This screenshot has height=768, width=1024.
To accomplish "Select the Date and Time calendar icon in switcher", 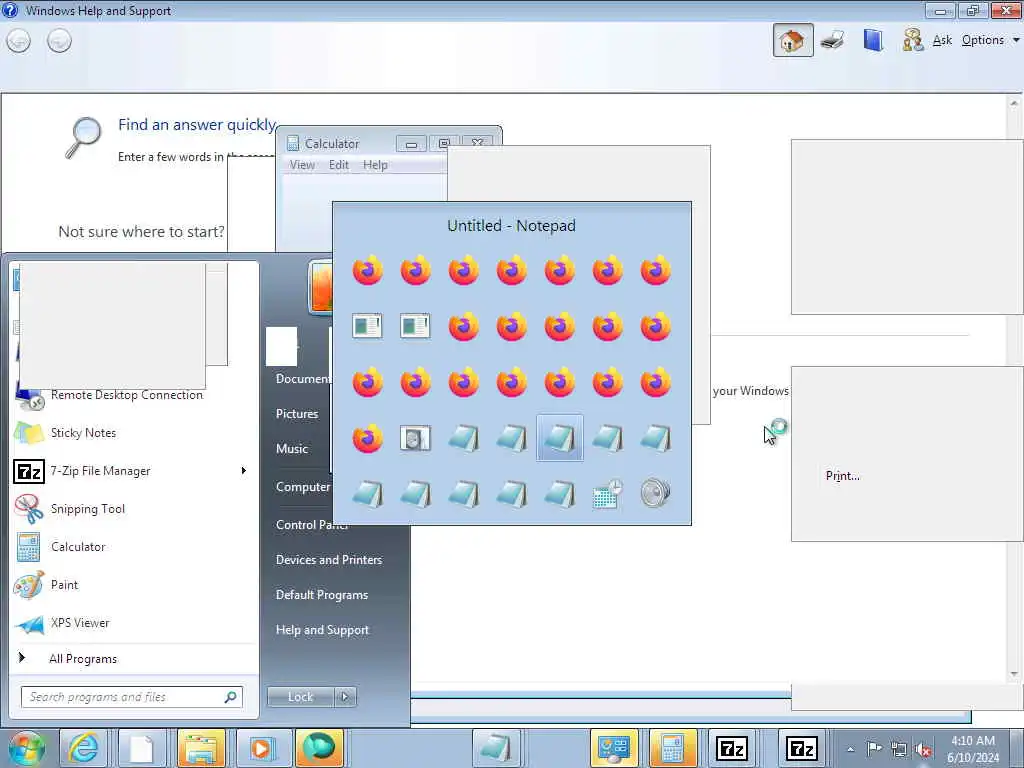I will (607, 494).
